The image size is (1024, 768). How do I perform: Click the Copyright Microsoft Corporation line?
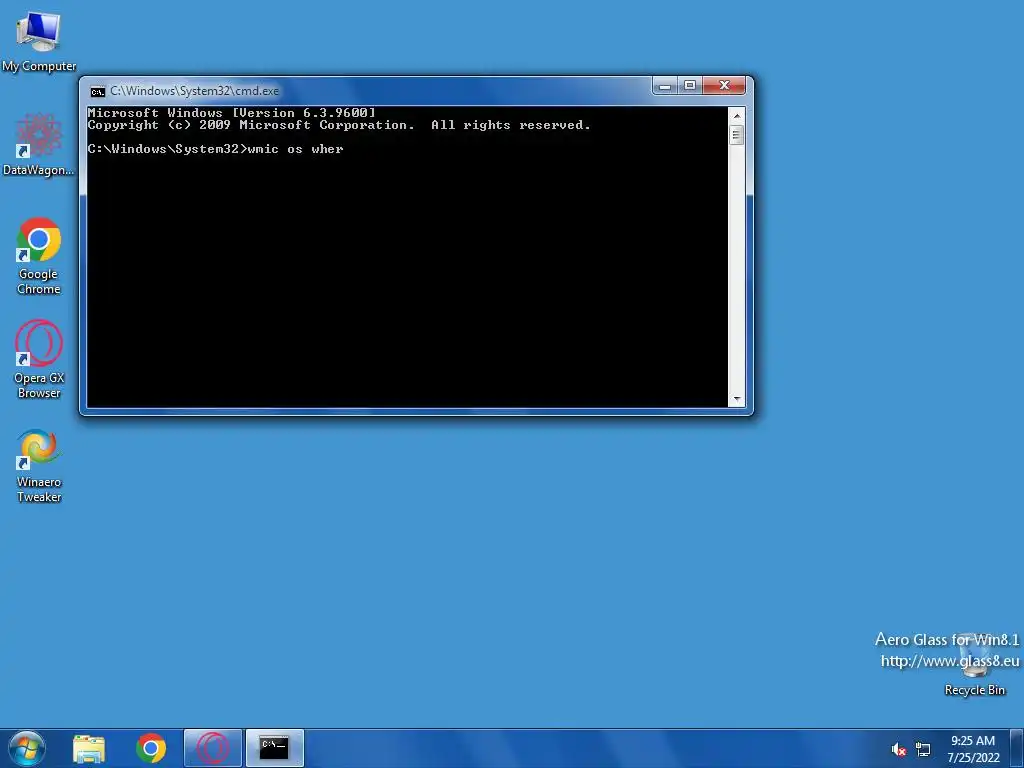(x=339, y=125)
